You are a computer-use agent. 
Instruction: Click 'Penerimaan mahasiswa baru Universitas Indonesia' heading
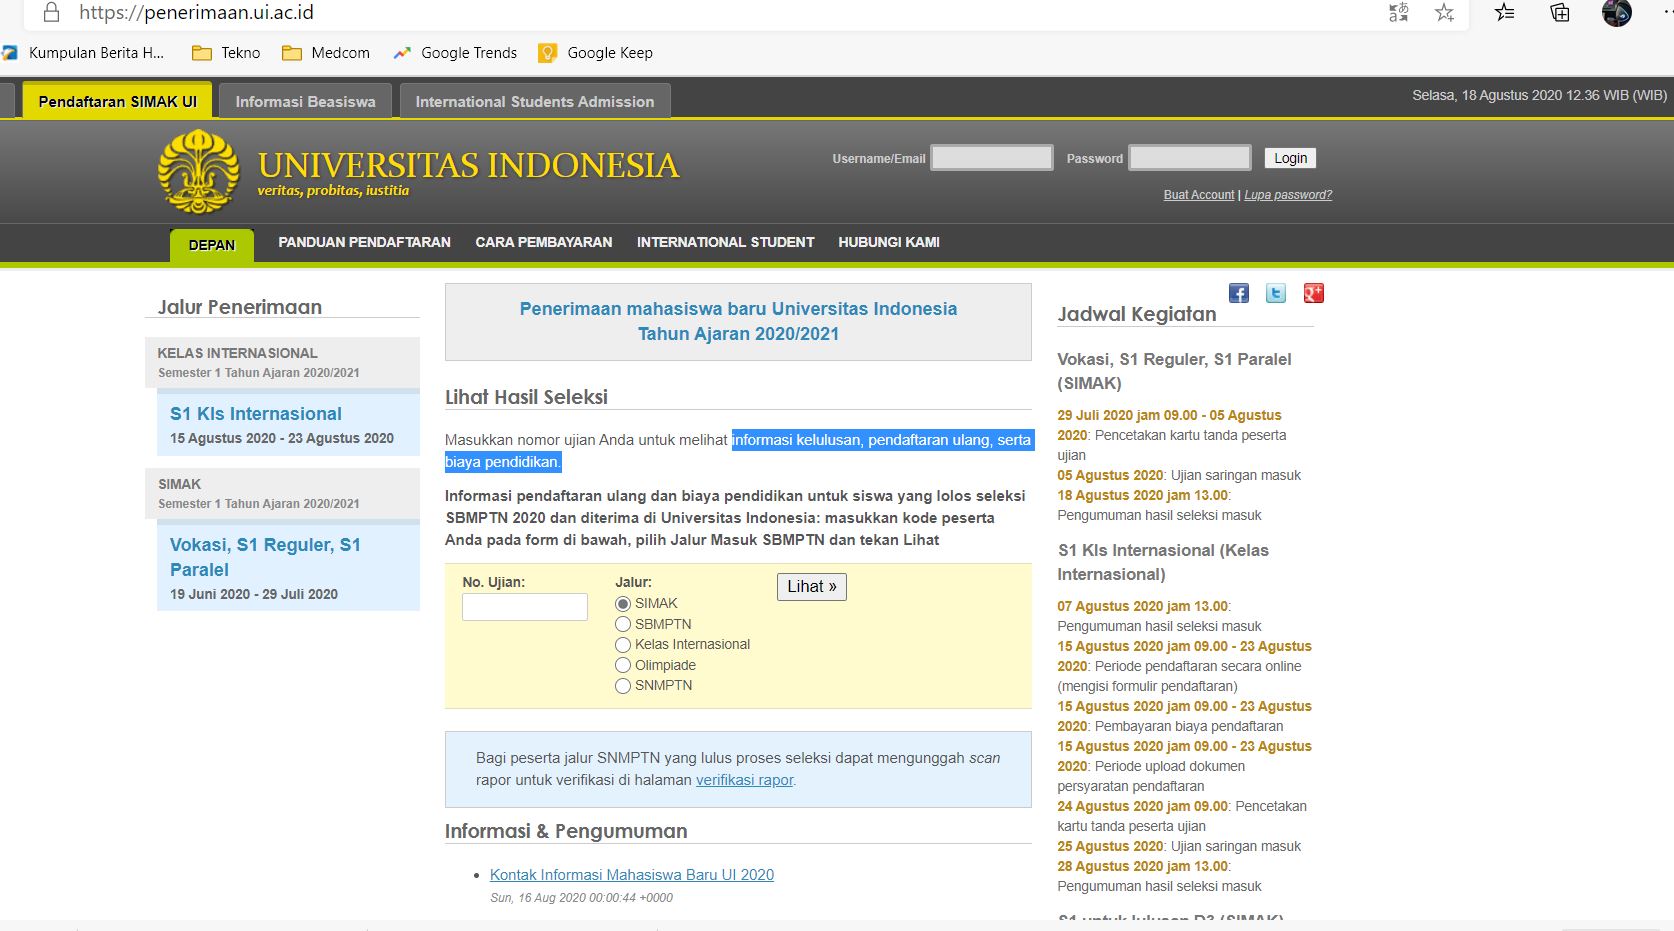(x=738, y=309)
